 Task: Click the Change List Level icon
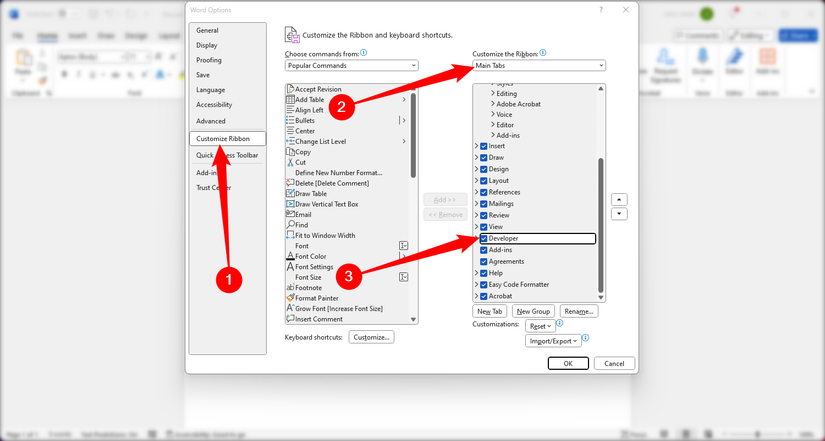coord(290,142)
